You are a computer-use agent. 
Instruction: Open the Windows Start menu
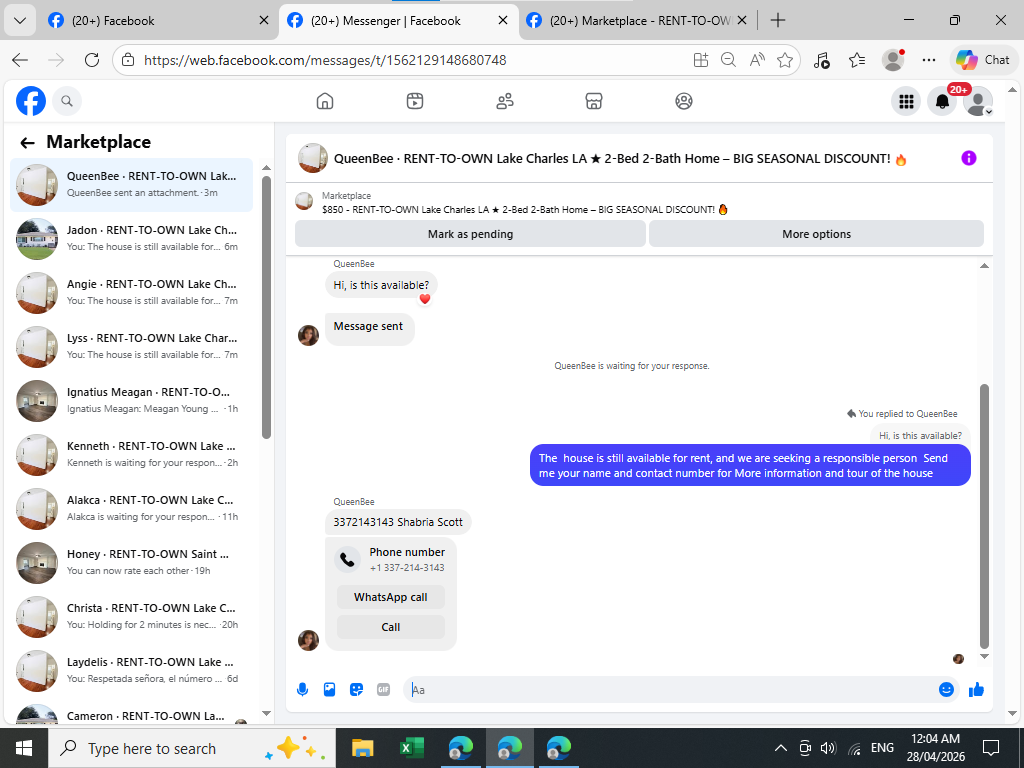pyautogui.click(x=24, y=748)
